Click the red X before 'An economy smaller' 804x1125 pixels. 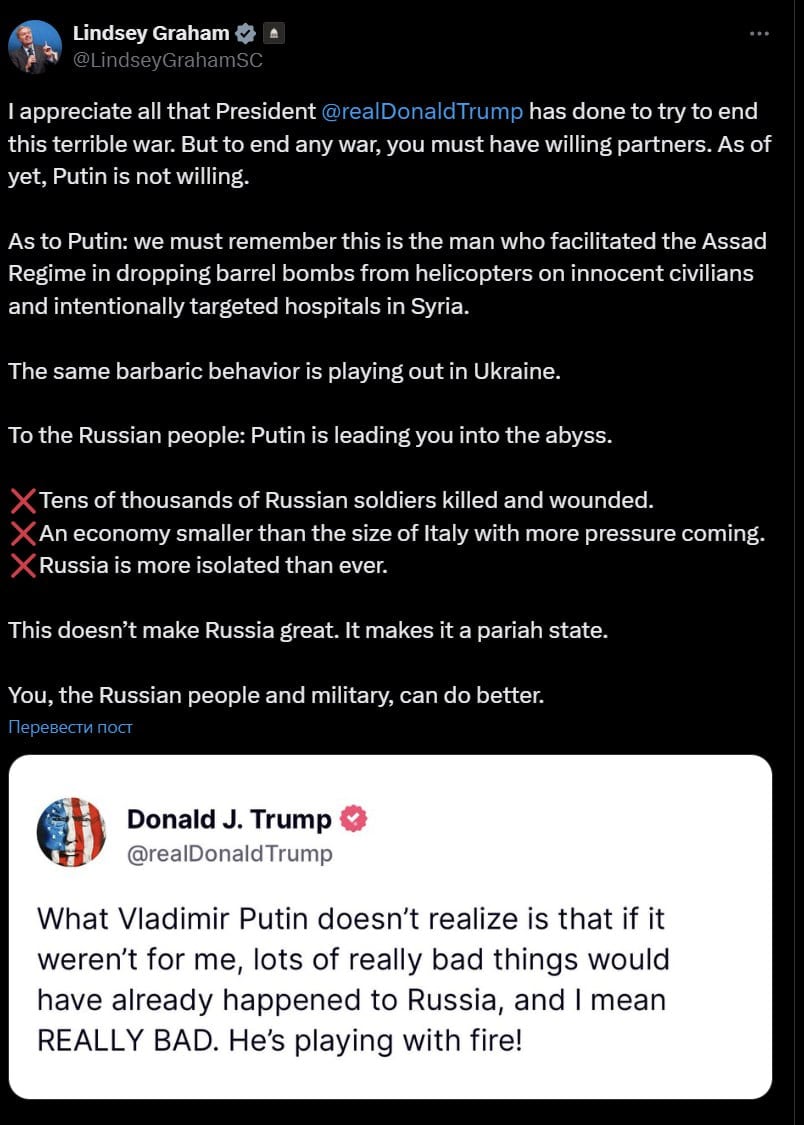pos(23,533)
